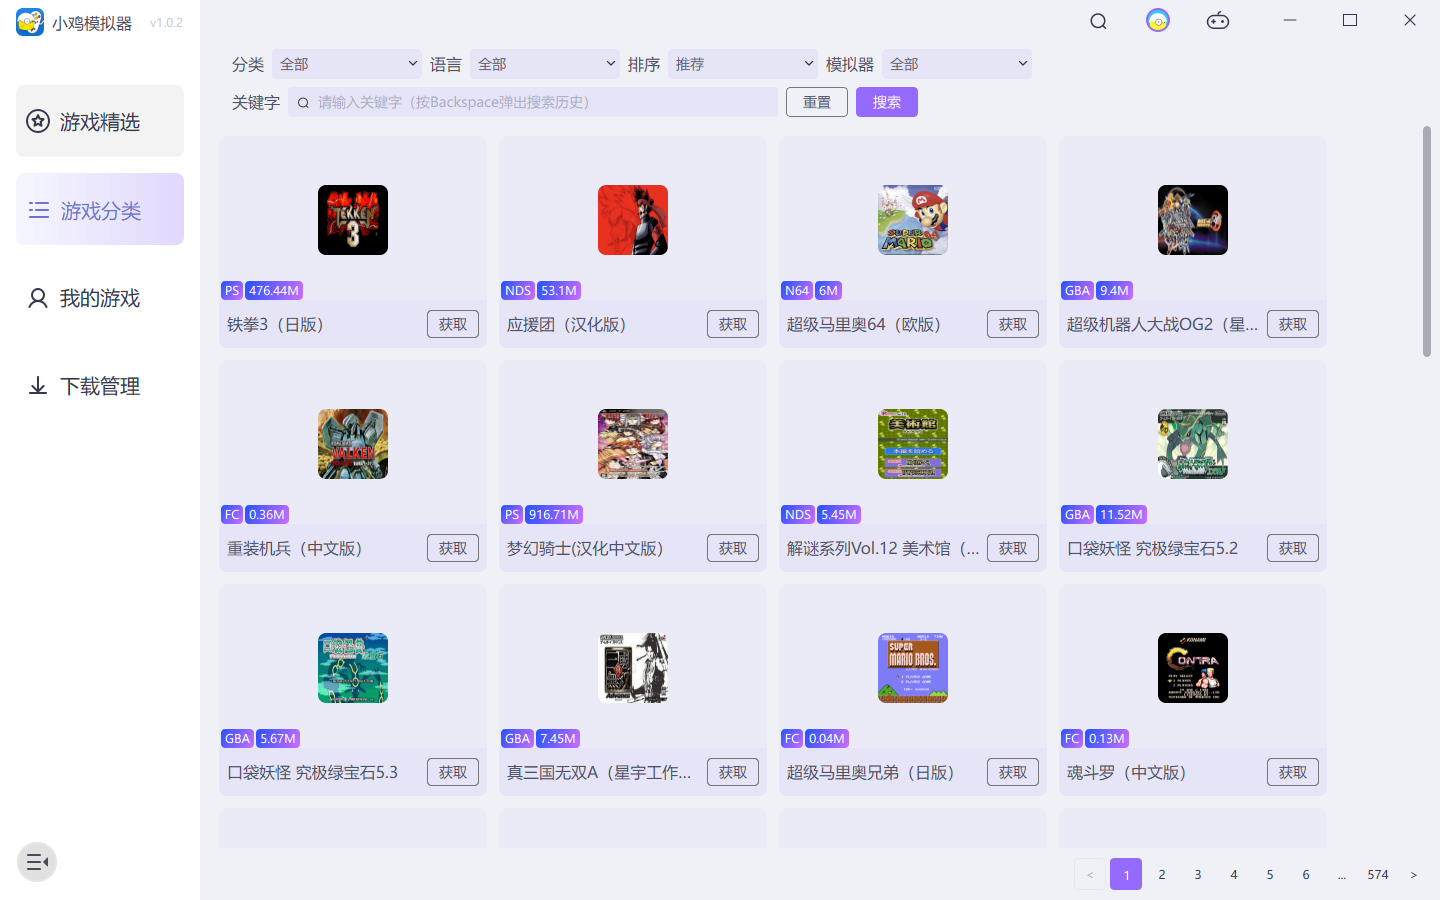The height and width of the screenshot is (900, 1440).
Task: Click the 476.44M size tag
Action: click(x=274, y=290)
